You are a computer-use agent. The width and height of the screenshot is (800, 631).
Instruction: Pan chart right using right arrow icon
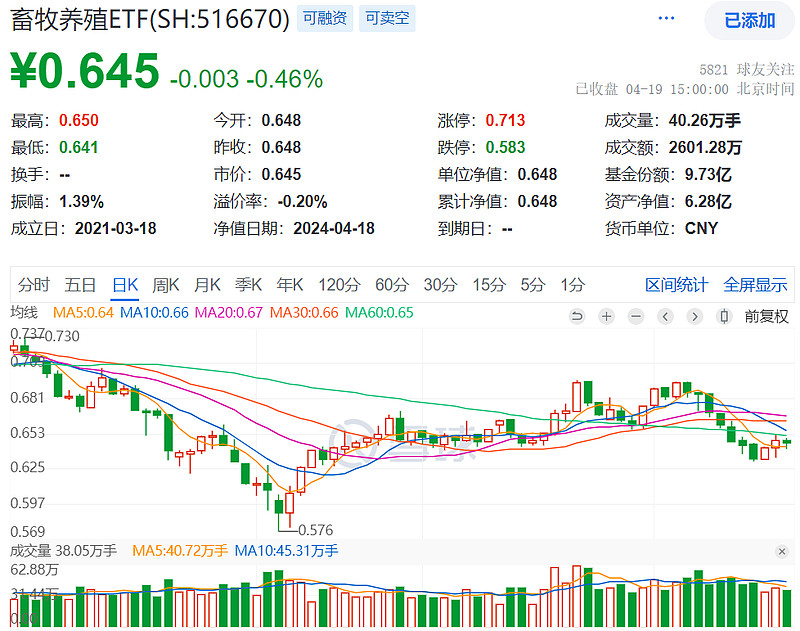(694, 316)
